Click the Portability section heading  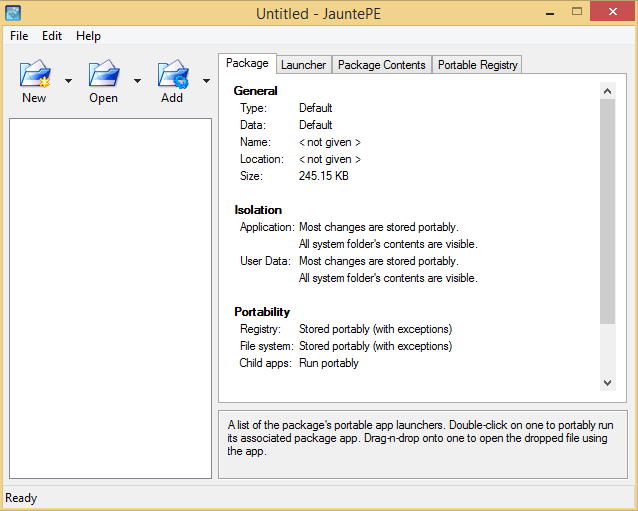262,312
